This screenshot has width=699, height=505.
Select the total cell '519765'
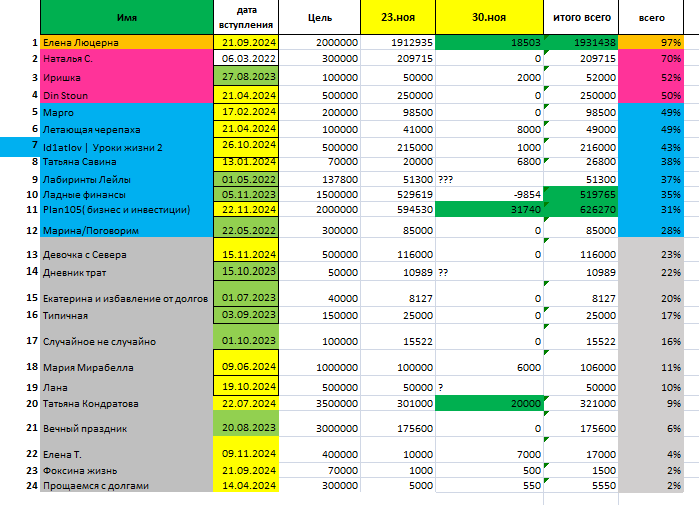pyautogui.click(x=581, y=194)
